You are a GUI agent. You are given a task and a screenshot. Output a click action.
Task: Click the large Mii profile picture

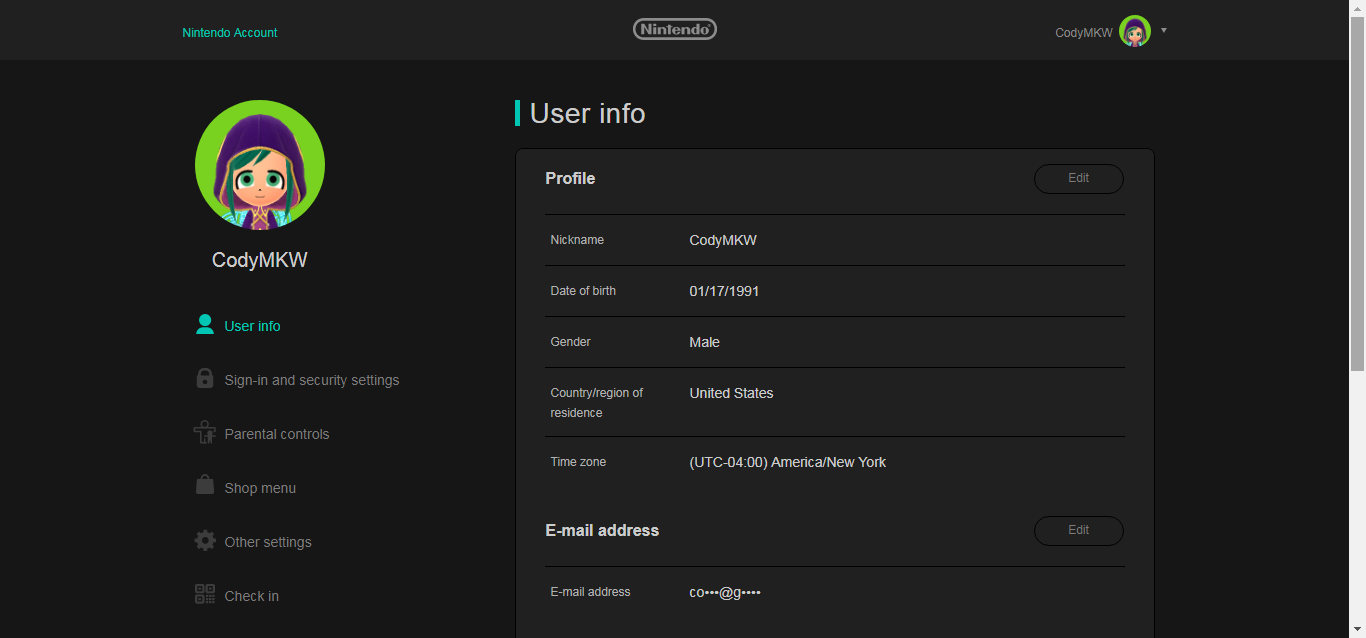pos(260,165)
